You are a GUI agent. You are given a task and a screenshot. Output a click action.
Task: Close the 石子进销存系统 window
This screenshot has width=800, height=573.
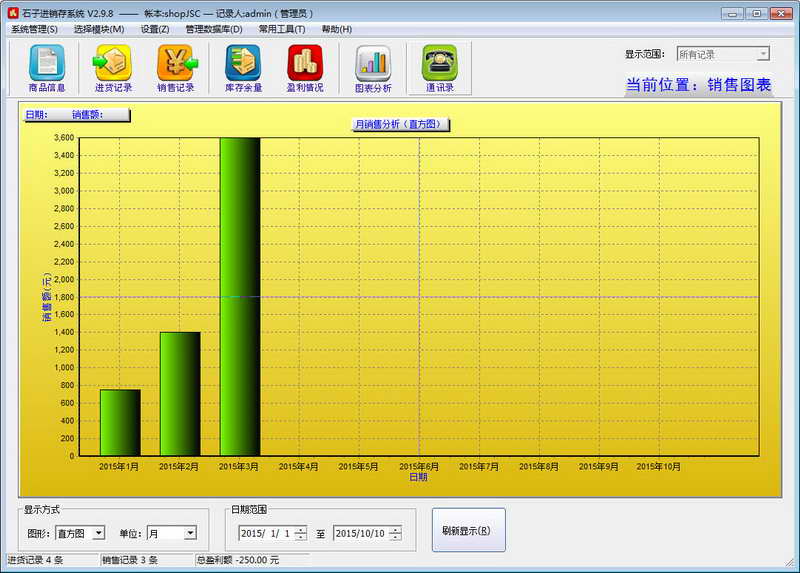click(x=781, y=14)
